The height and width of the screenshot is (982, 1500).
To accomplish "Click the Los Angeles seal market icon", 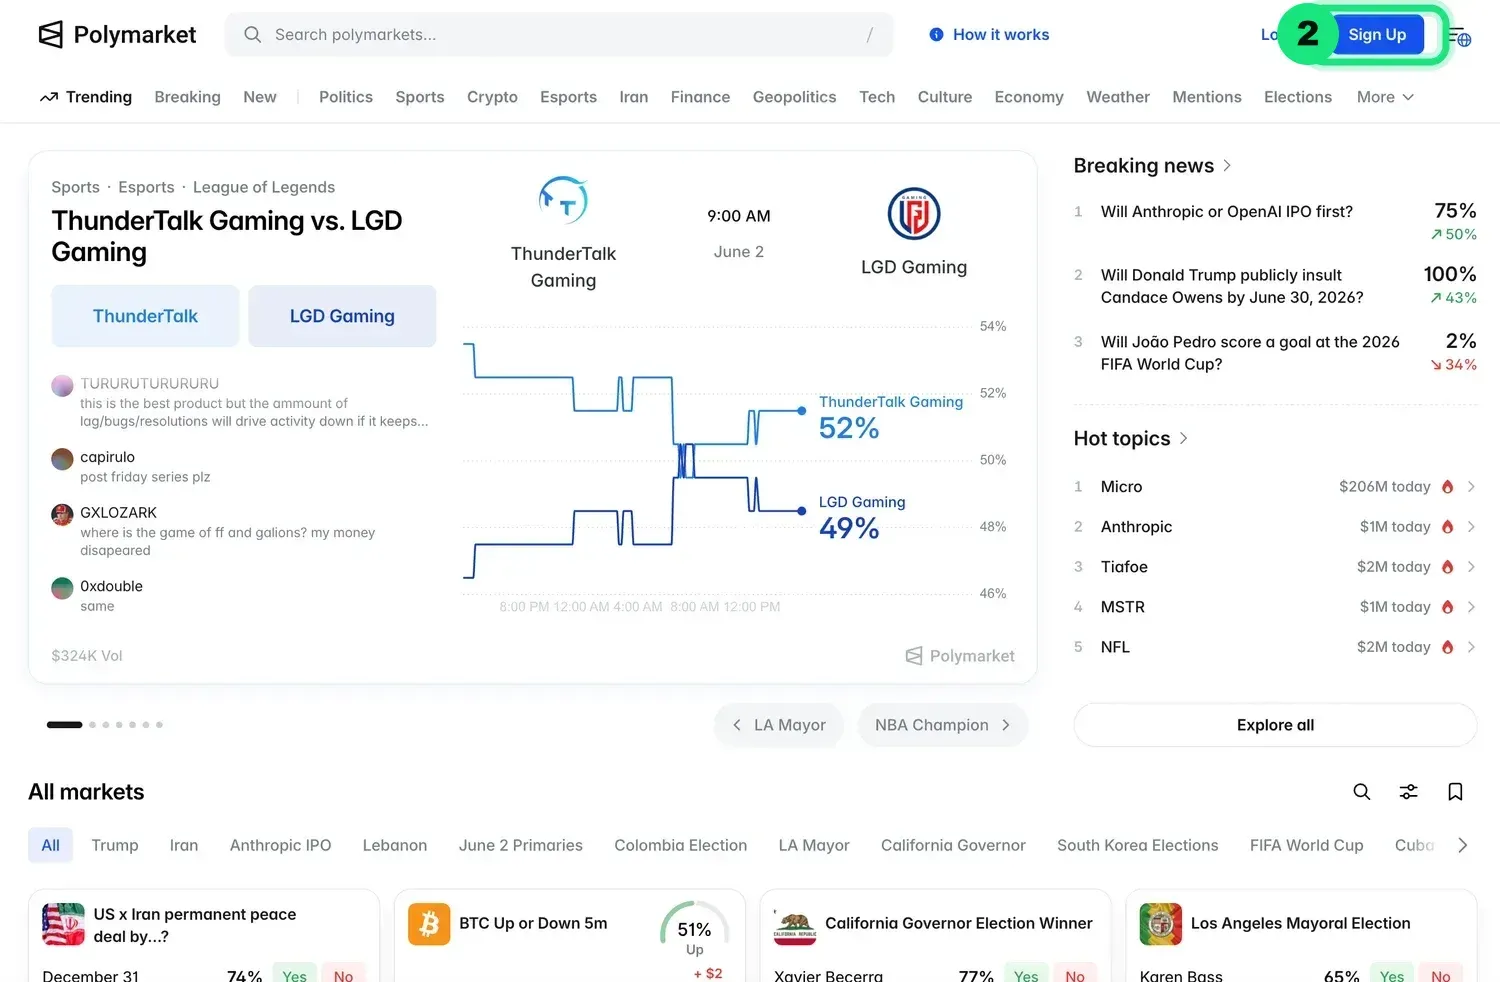I will pyautogui.click(x=1161, y=924).
